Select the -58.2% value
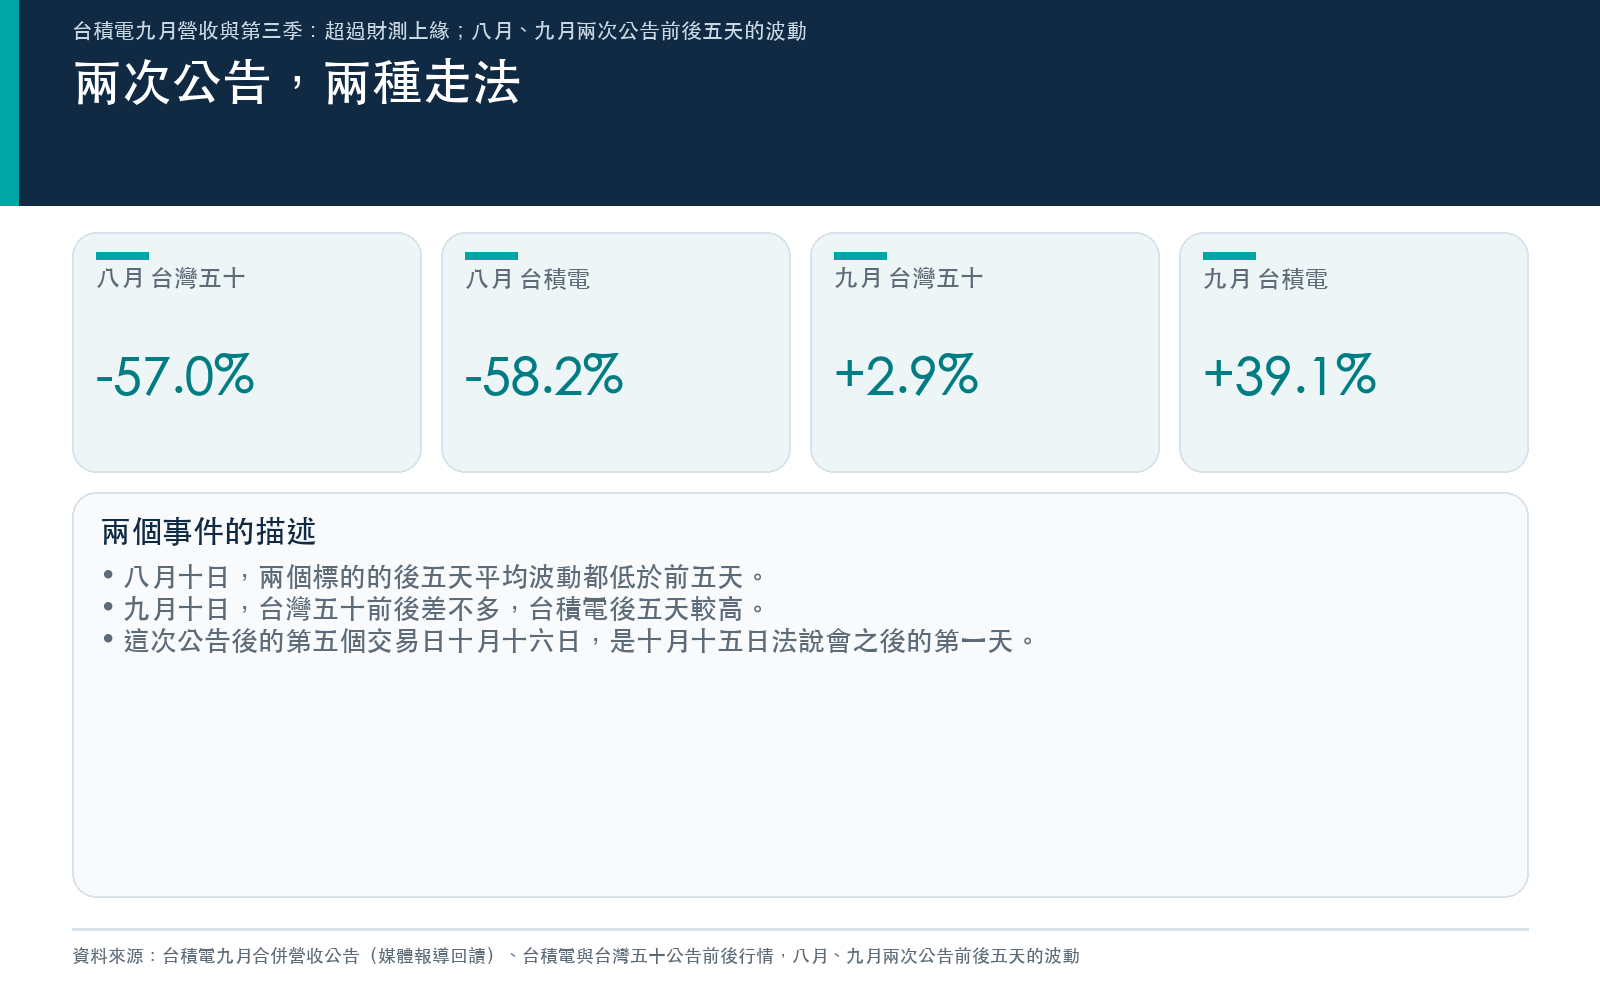 click(x=544, y=376)
